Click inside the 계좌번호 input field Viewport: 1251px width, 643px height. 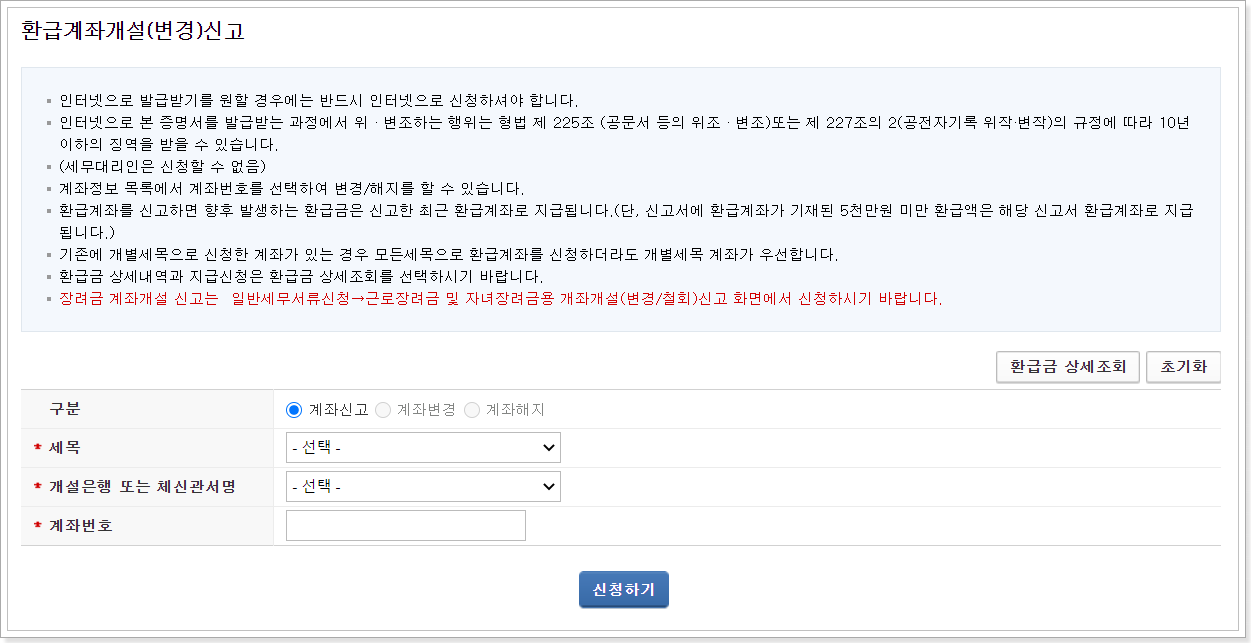coord(405,524)
